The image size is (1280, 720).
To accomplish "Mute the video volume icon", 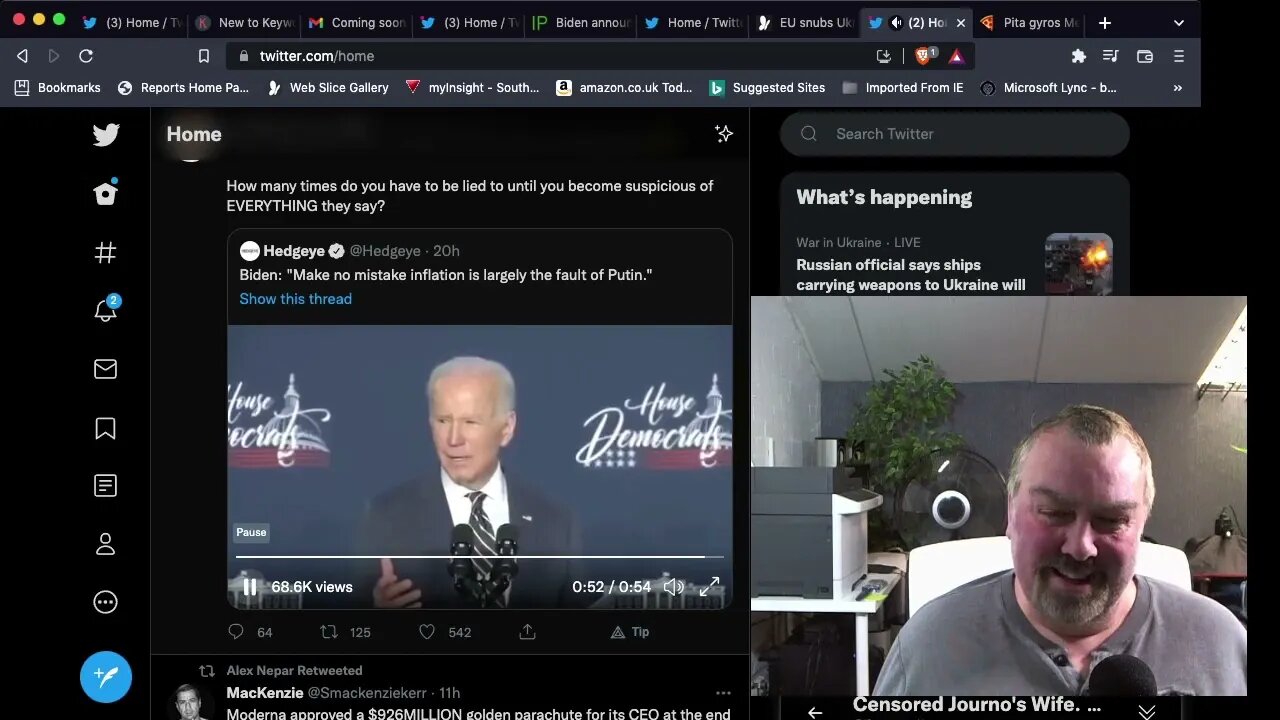I will pyautogui.click(x=674, y=587).
